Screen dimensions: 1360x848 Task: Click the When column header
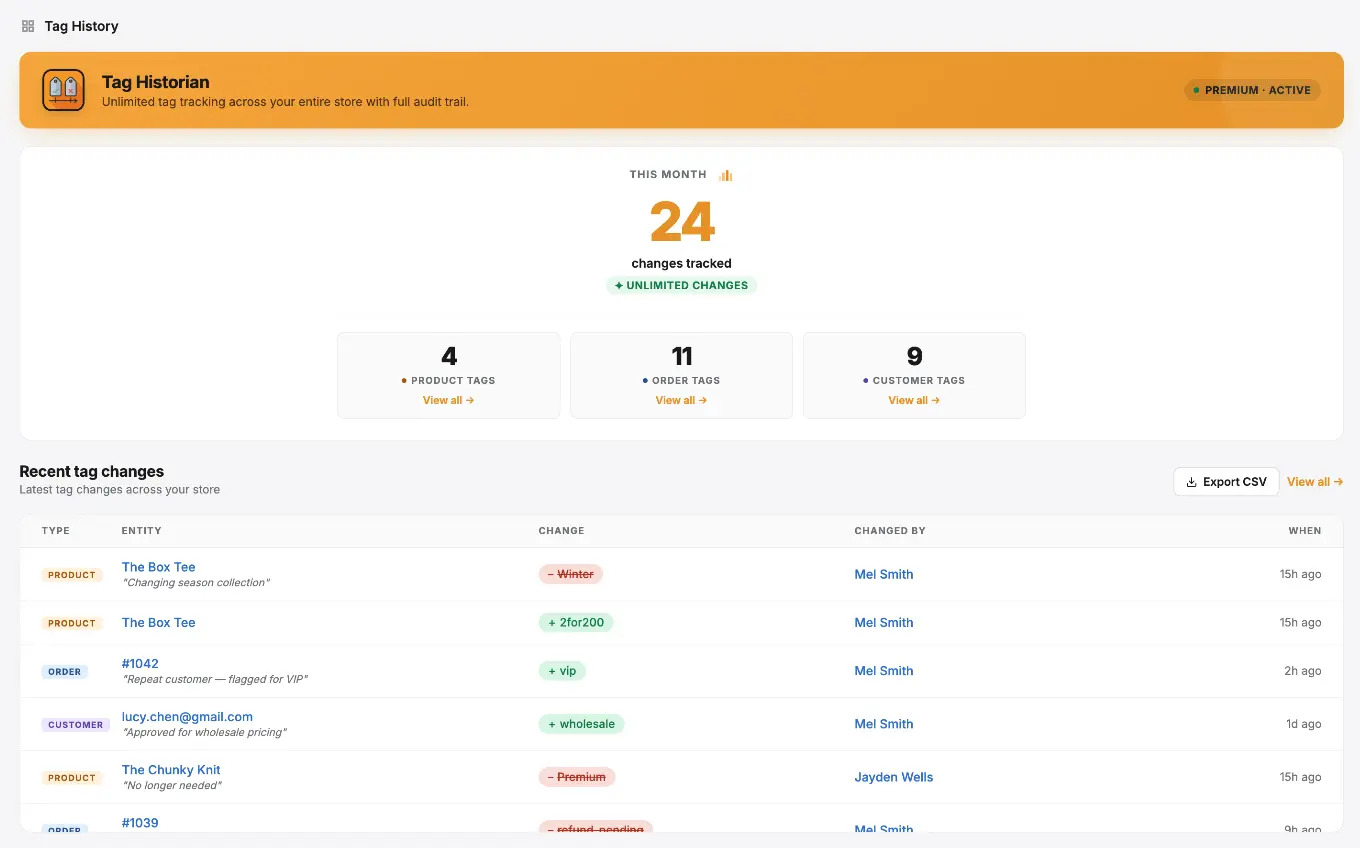(x=1305, y=531)
